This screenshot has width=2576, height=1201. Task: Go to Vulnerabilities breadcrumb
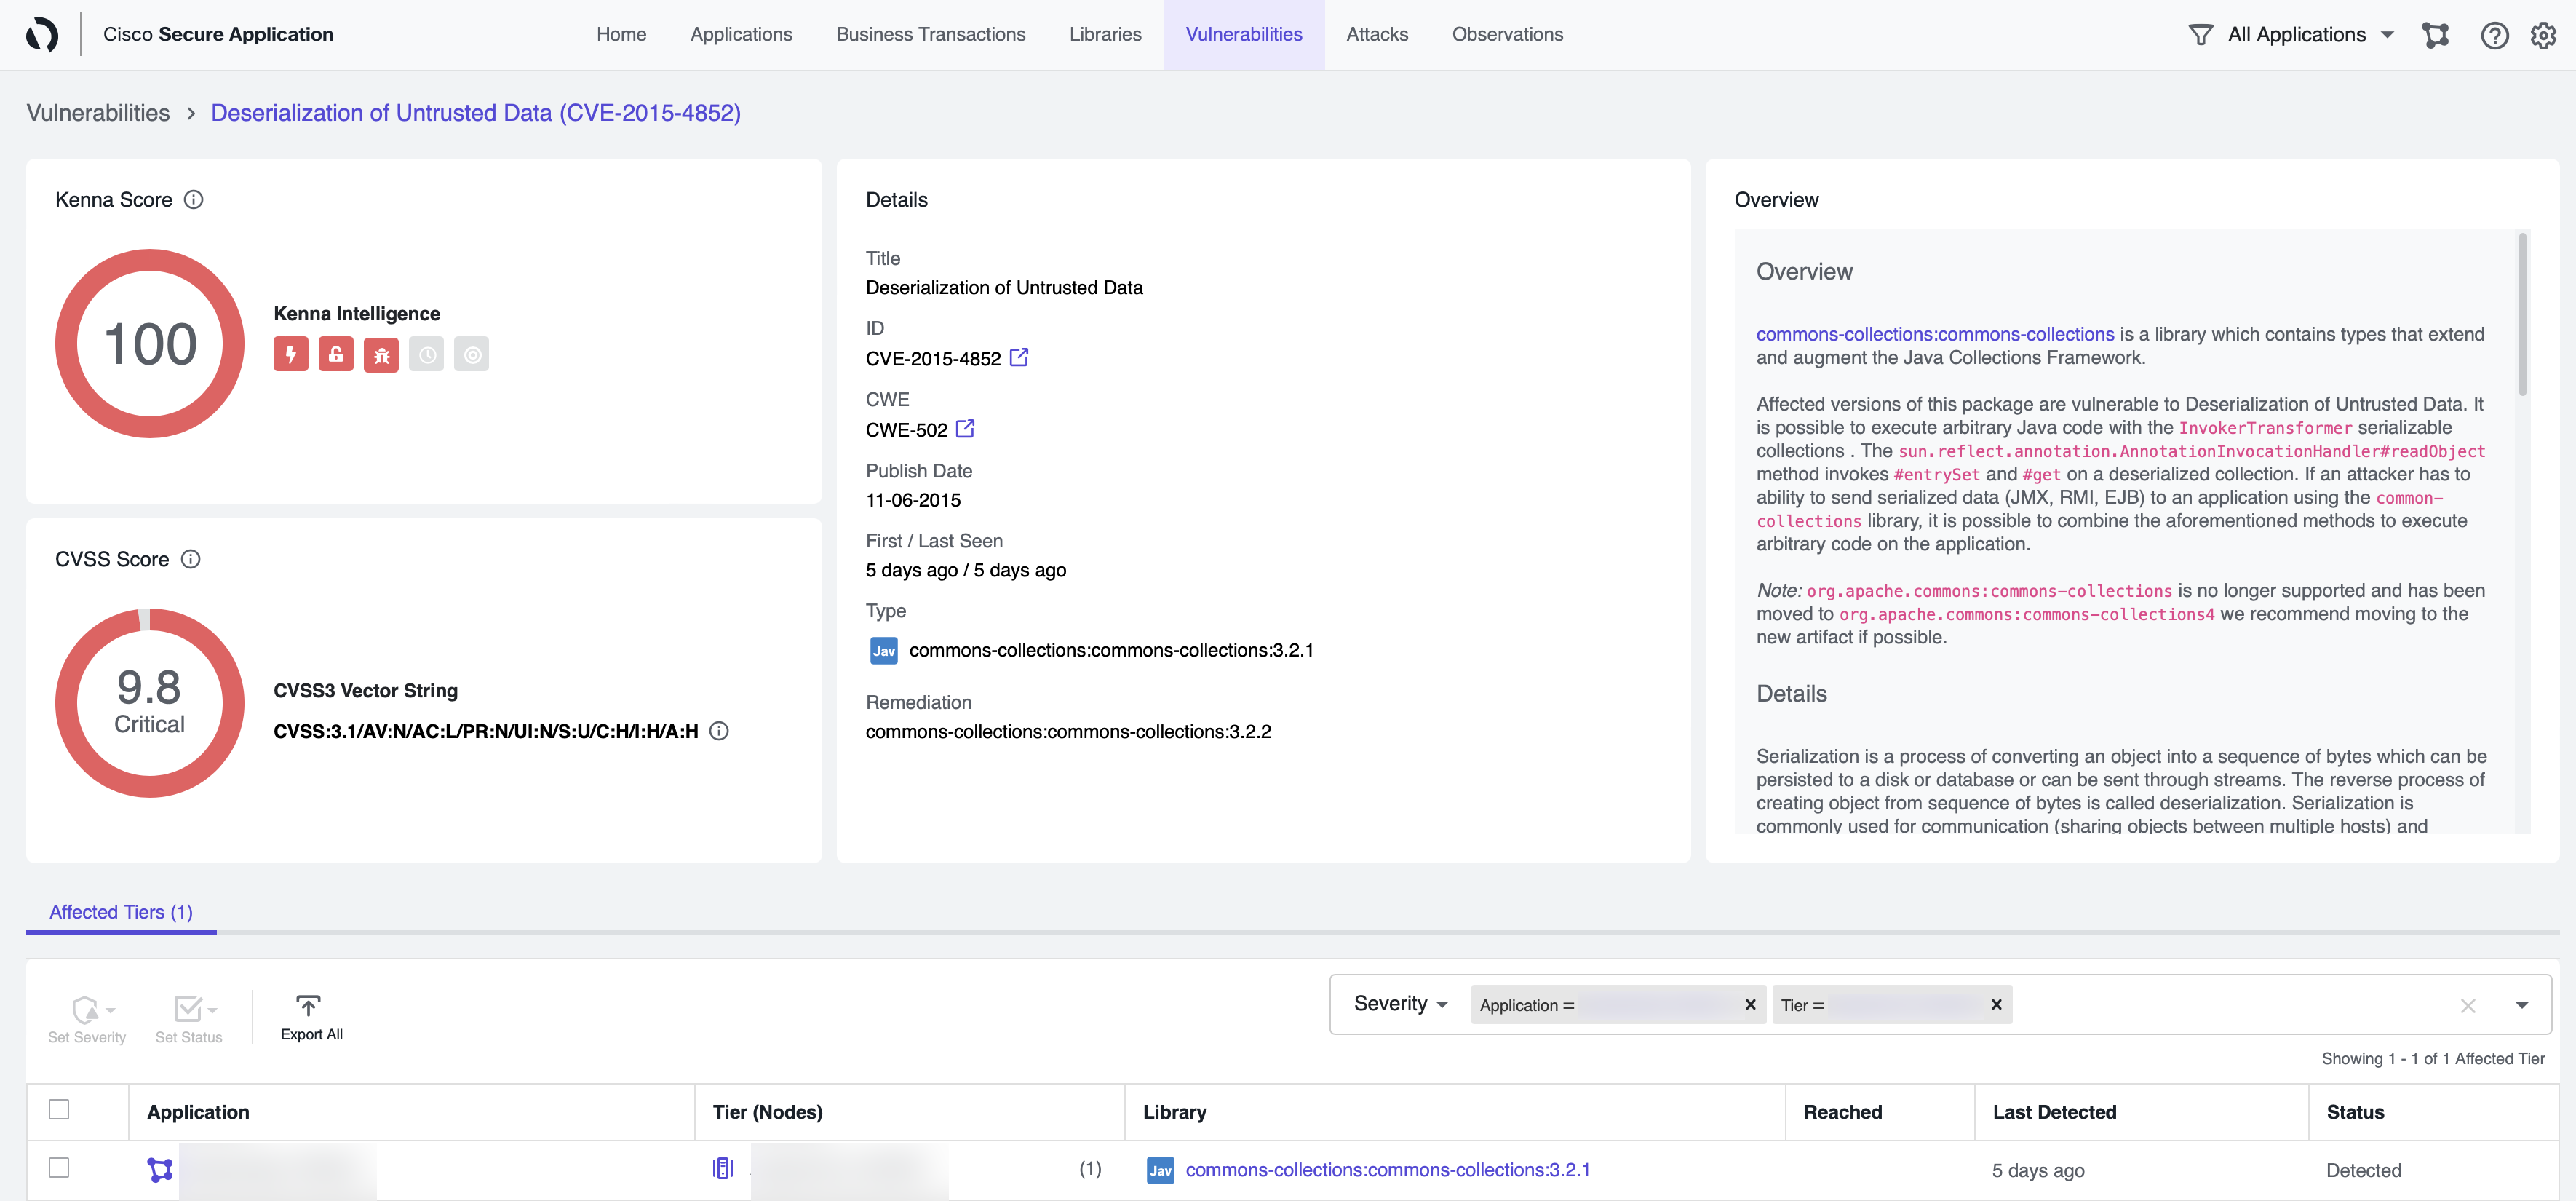coord(98,113)
